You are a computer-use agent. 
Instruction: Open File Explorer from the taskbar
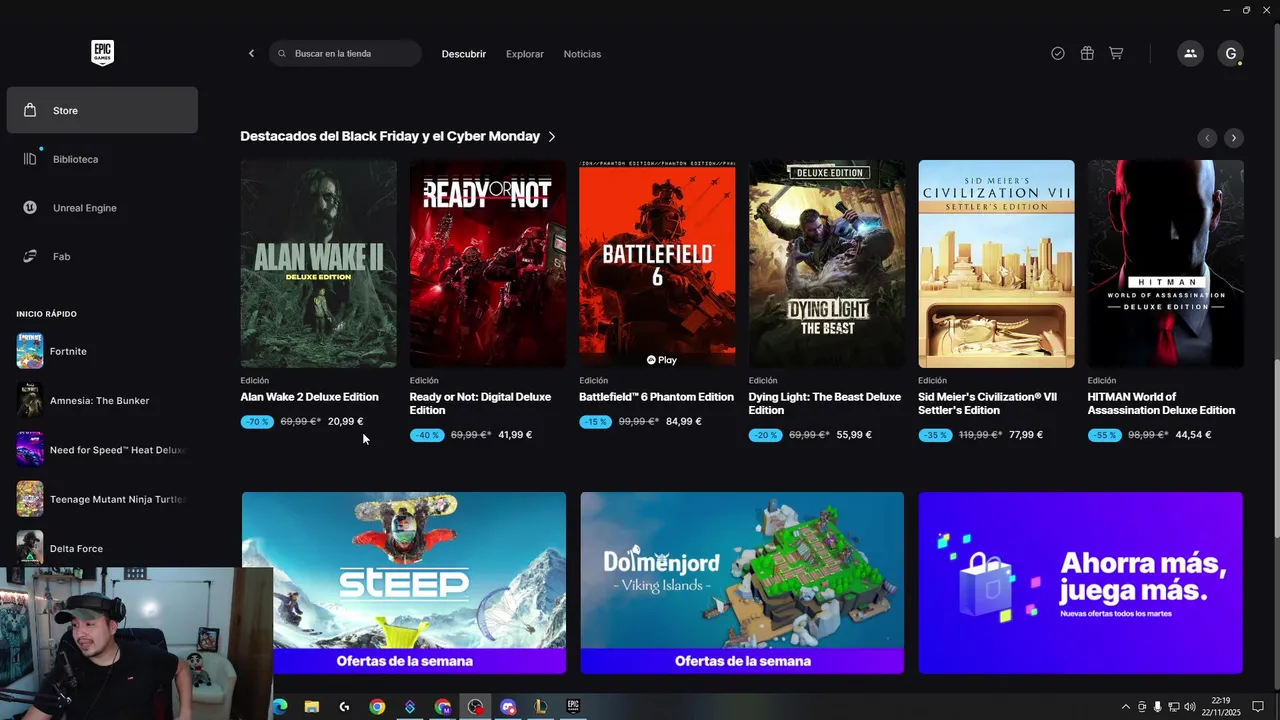pos(312,707)
